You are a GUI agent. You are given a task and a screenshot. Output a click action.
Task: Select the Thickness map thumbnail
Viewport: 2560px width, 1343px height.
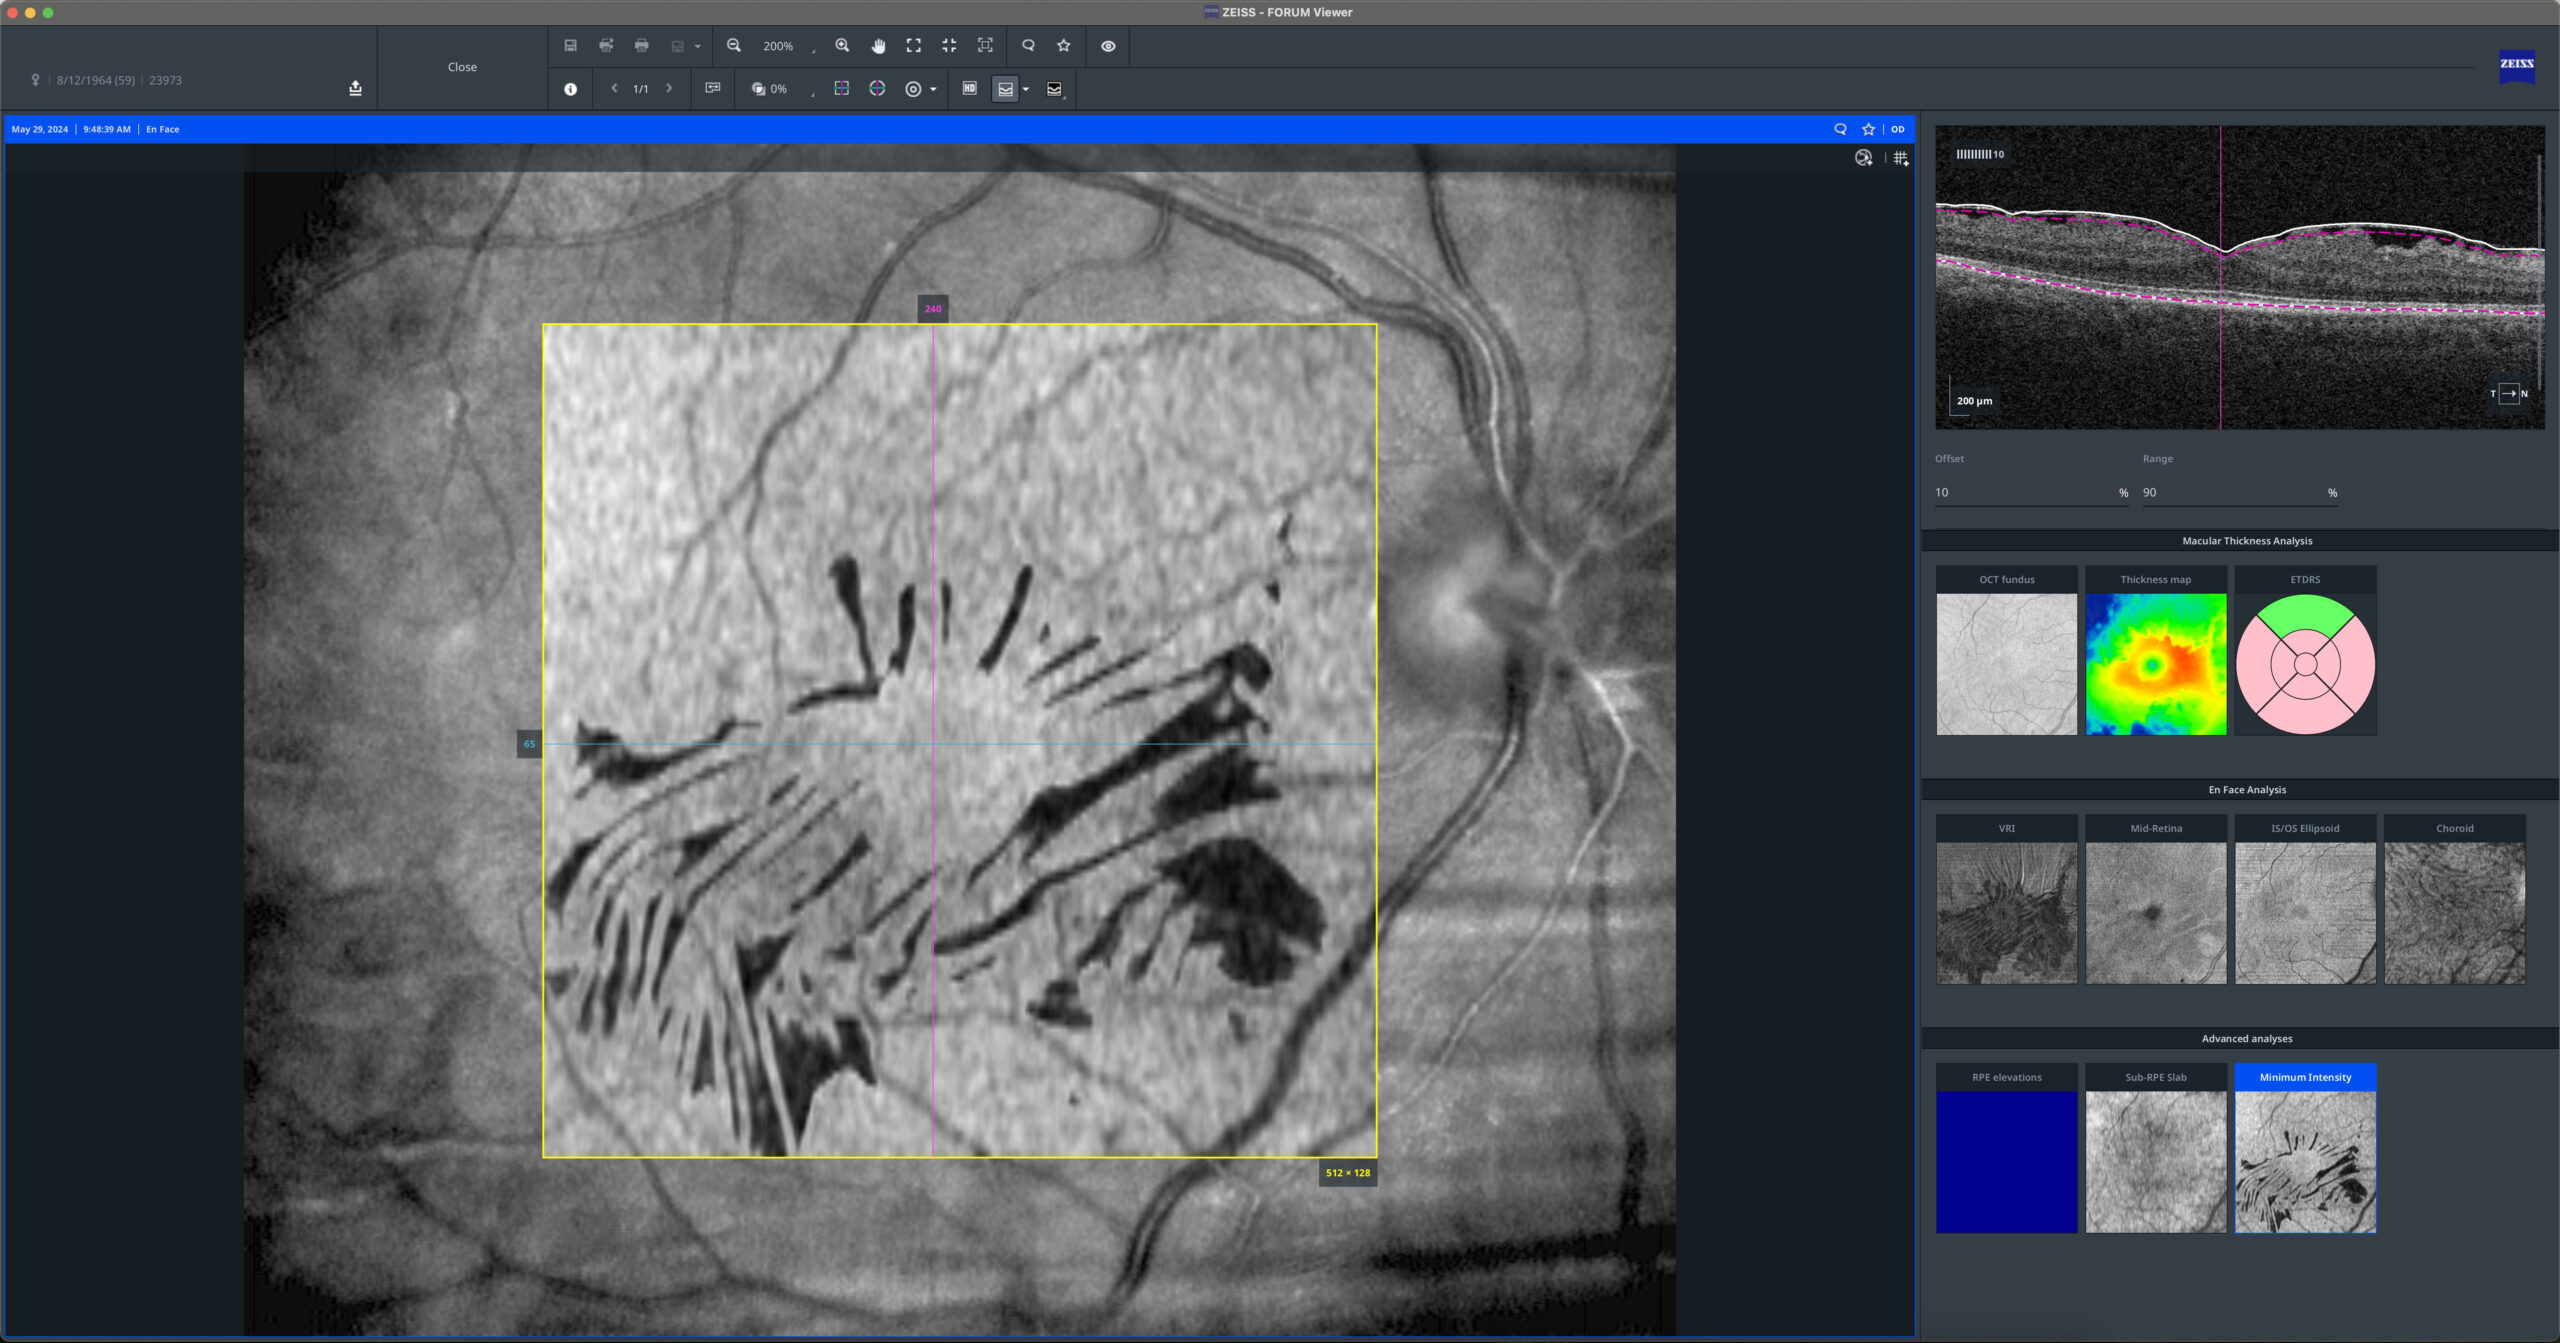click(x=2155, y=651)
